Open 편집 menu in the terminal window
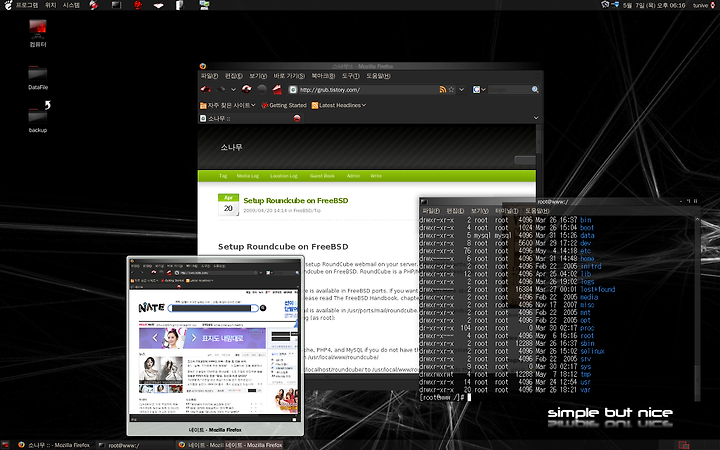The height and width of the screenshot is (450, 720). tap(455, 211)
